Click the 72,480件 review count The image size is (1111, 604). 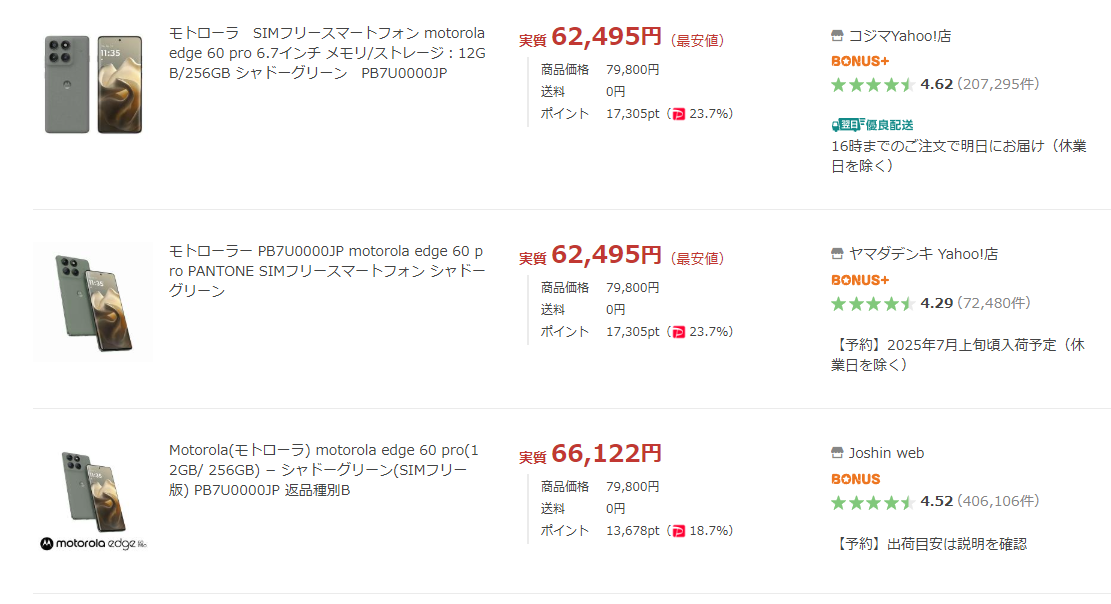[x=993, y=303]
